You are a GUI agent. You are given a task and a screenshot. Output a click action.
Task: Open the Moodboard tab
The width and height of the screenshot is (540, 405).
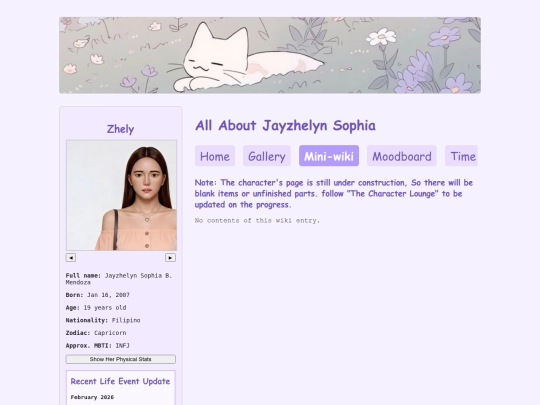[x=402, y=156]
